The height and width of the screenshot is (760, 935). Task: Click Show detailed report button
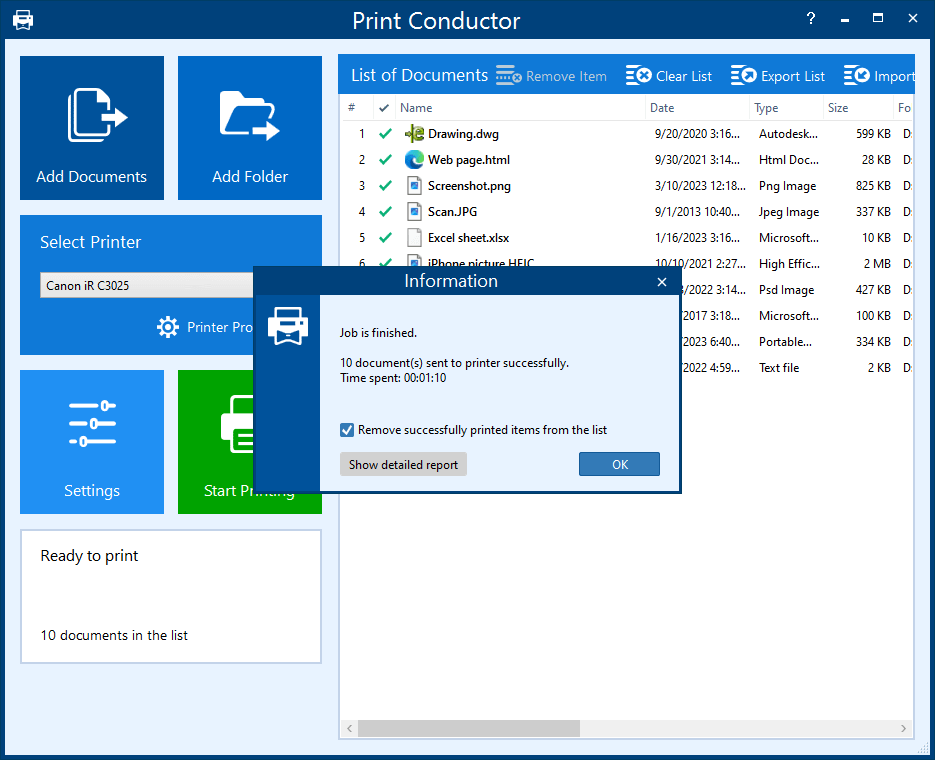tap(403, 465)
